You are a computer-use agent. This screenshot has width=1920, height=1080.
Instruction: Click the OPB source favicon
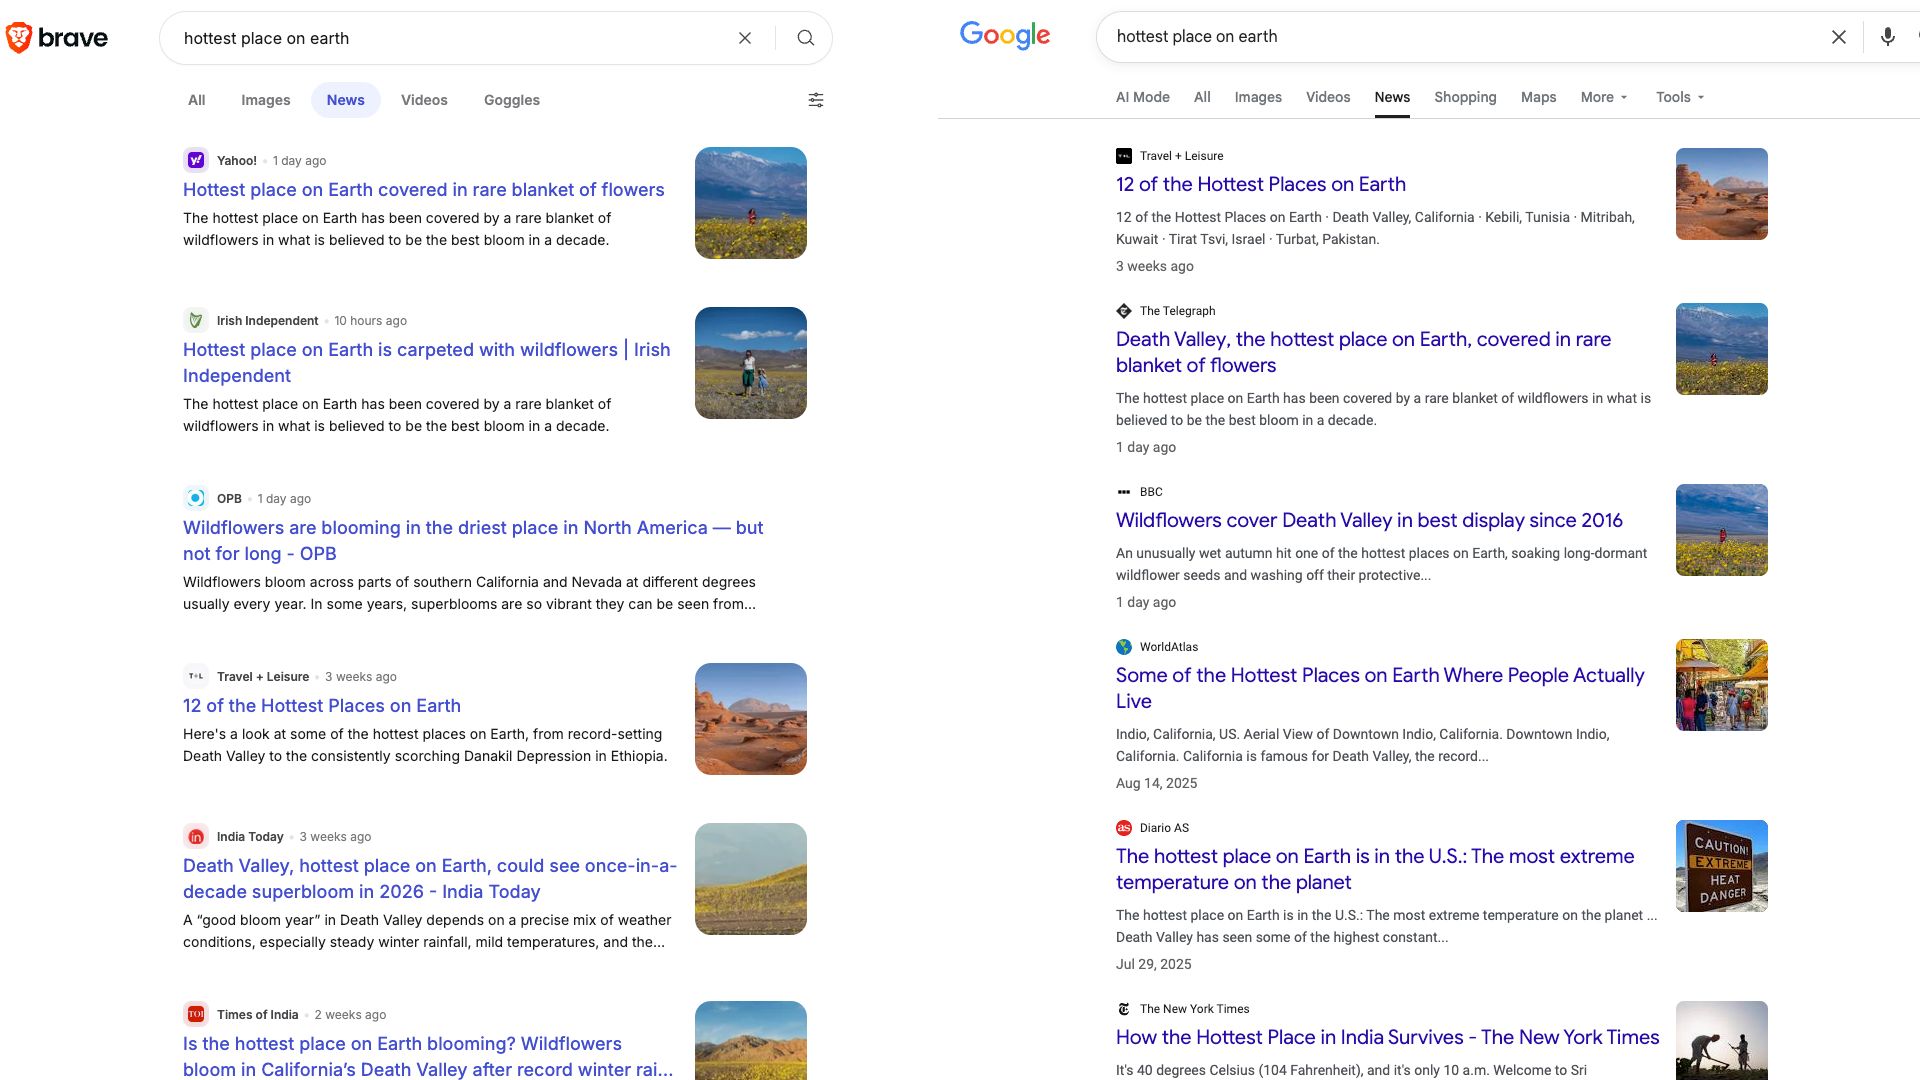pyautogui.click(x=196, y=498)
